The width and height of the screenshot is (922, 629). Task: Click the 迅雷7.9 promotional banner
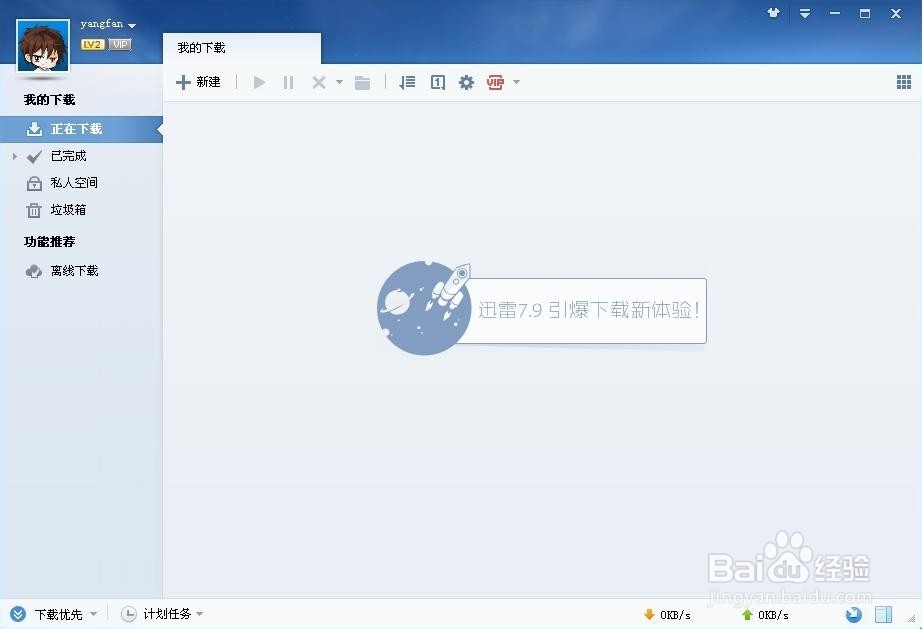point(542,308)
